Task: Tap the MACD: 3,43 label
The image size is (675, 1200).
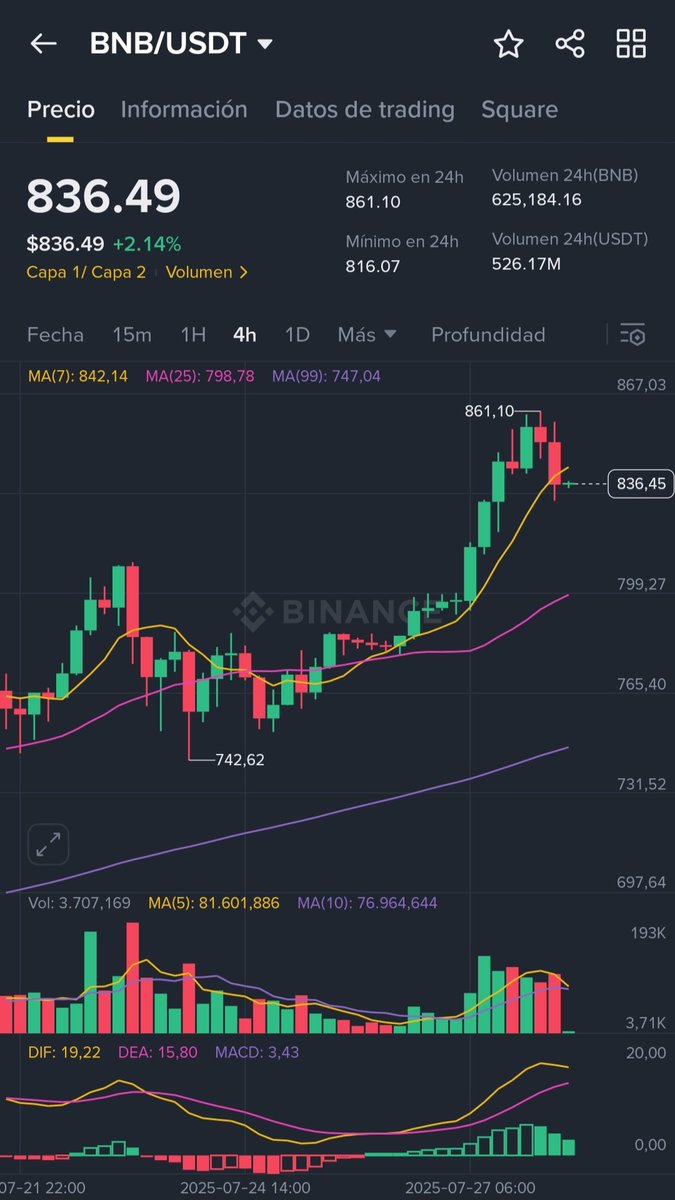Action: coord(257,1052)
